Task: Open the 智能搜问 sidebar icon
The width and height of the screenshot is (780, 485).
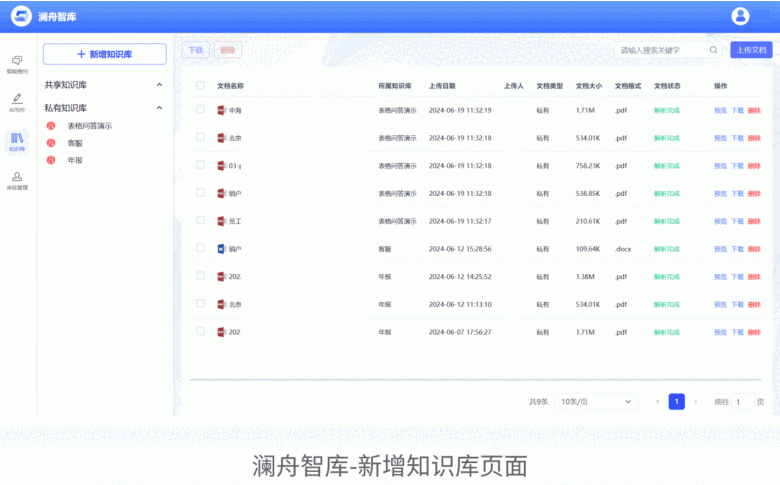Action: tap(17, 62)
